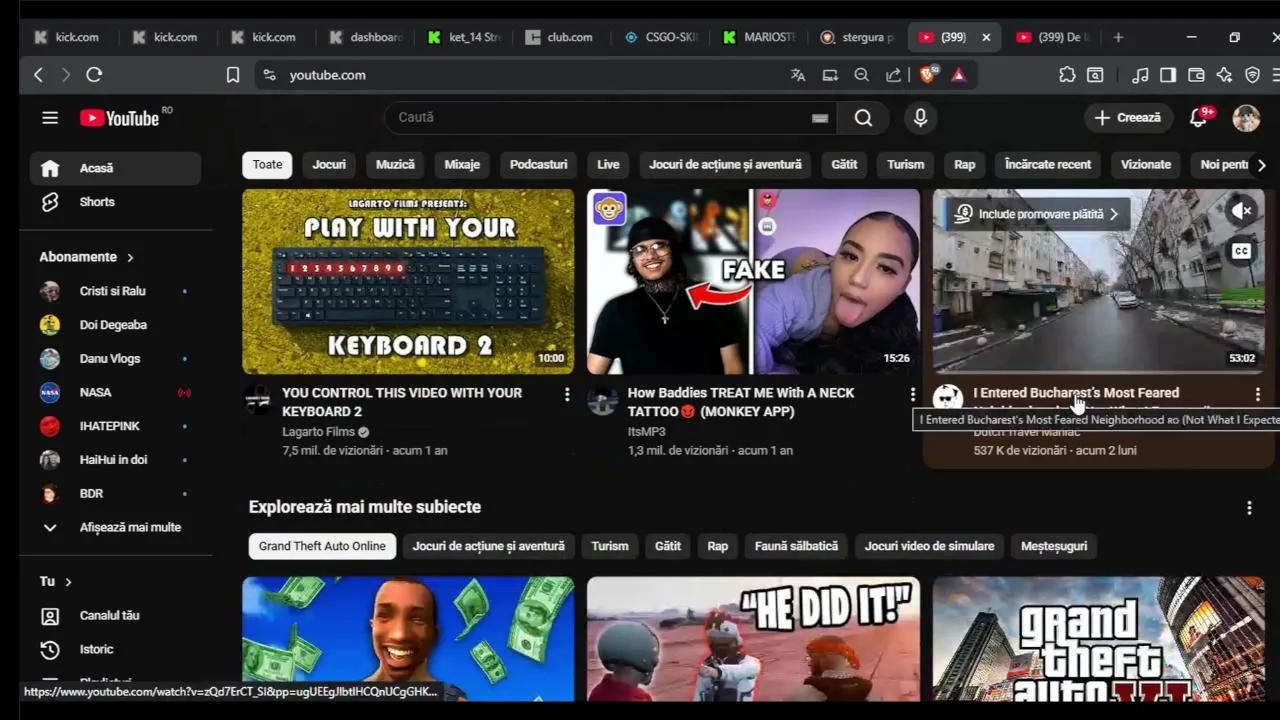Open the FAKE neck tattoo video thumbnail

pyautogui.click(x=753, y=282)
